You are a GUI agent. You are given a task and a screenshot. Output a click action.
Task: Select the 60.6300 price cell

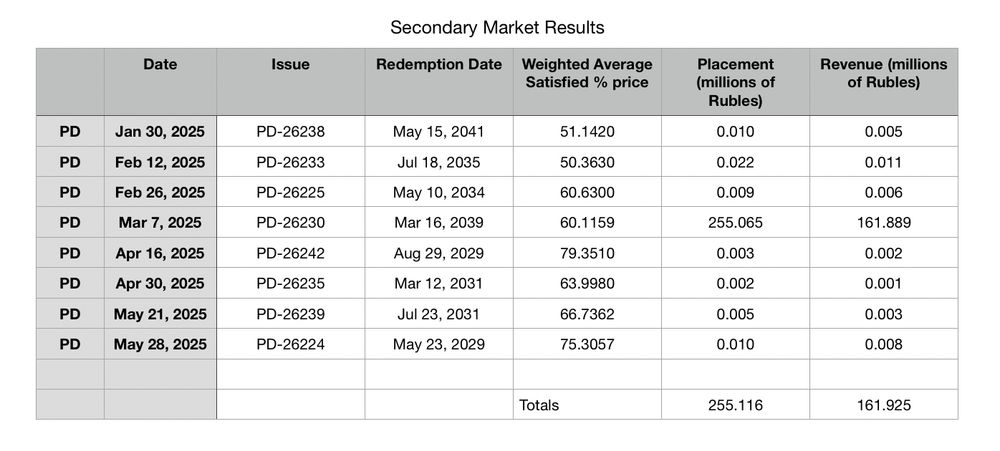pyautogui.click(x=587, y=192)
